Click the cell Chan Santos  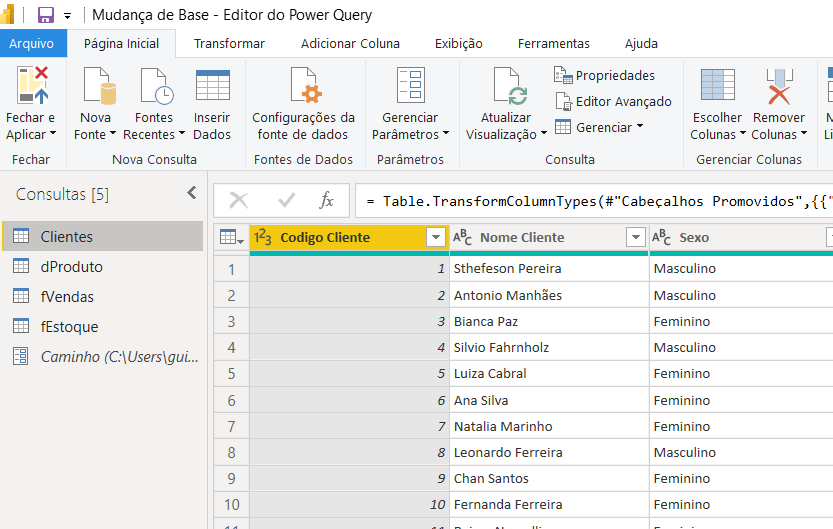(x=549, y=479)
